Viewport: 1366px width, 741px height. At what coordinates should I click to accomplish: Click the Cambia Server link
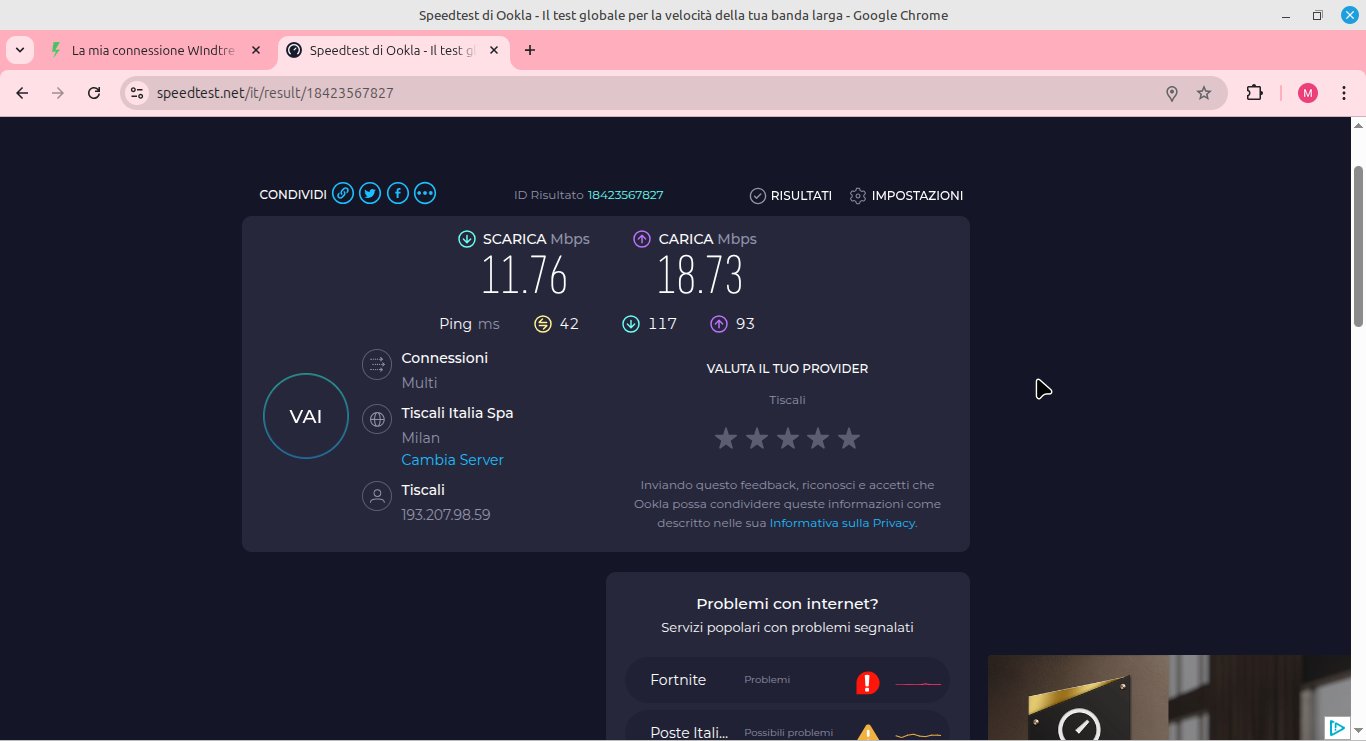[x=452, y=460]
